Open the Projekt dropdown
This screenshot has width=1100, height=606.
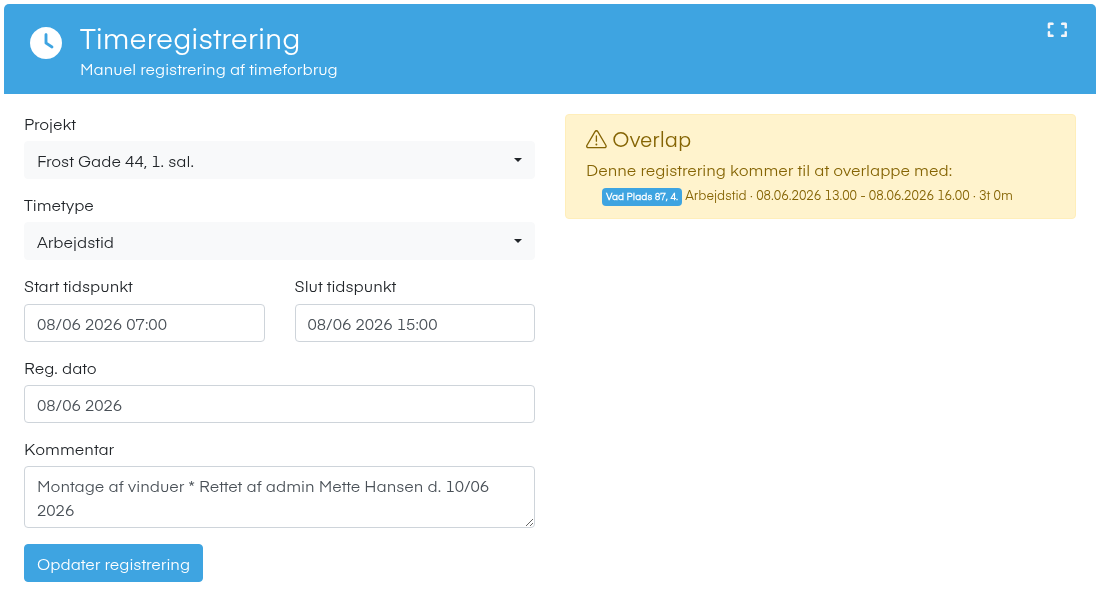pyautogui.click(x=279, y=161)
